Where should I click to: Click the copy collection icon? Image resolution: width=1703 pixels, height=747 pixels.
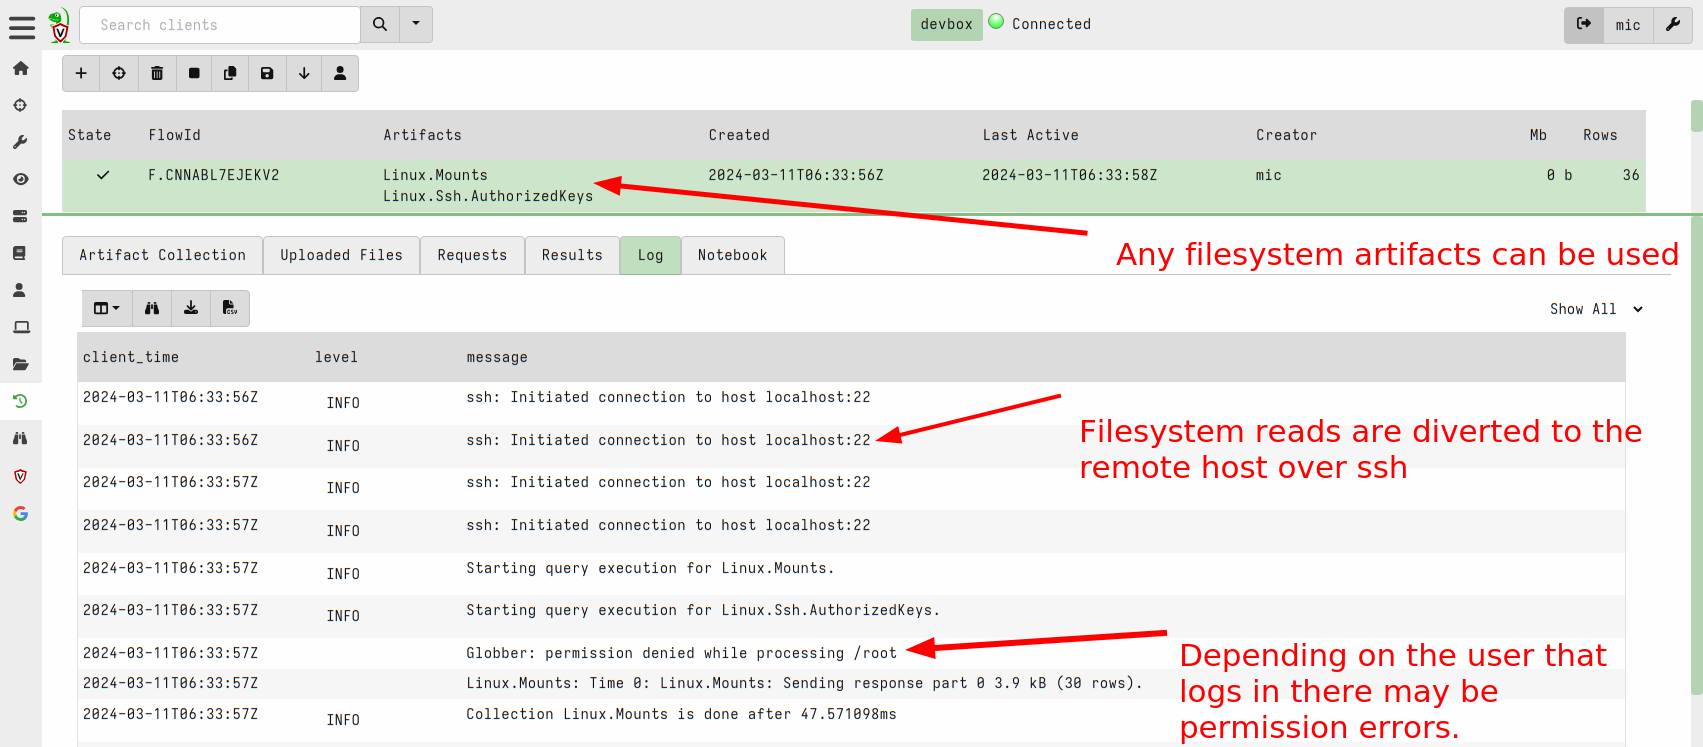click(230, 73)
